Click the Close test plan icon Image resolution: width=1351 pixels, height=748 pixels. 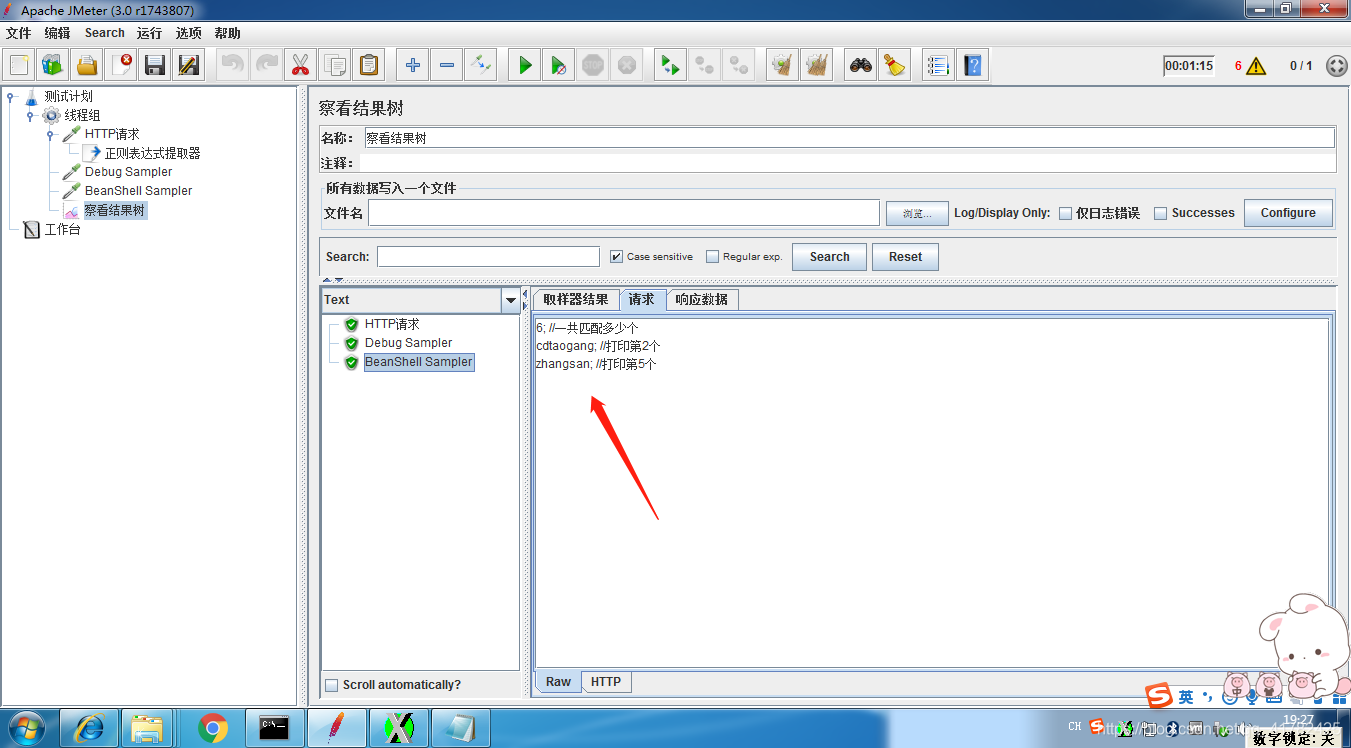point(121,66)
